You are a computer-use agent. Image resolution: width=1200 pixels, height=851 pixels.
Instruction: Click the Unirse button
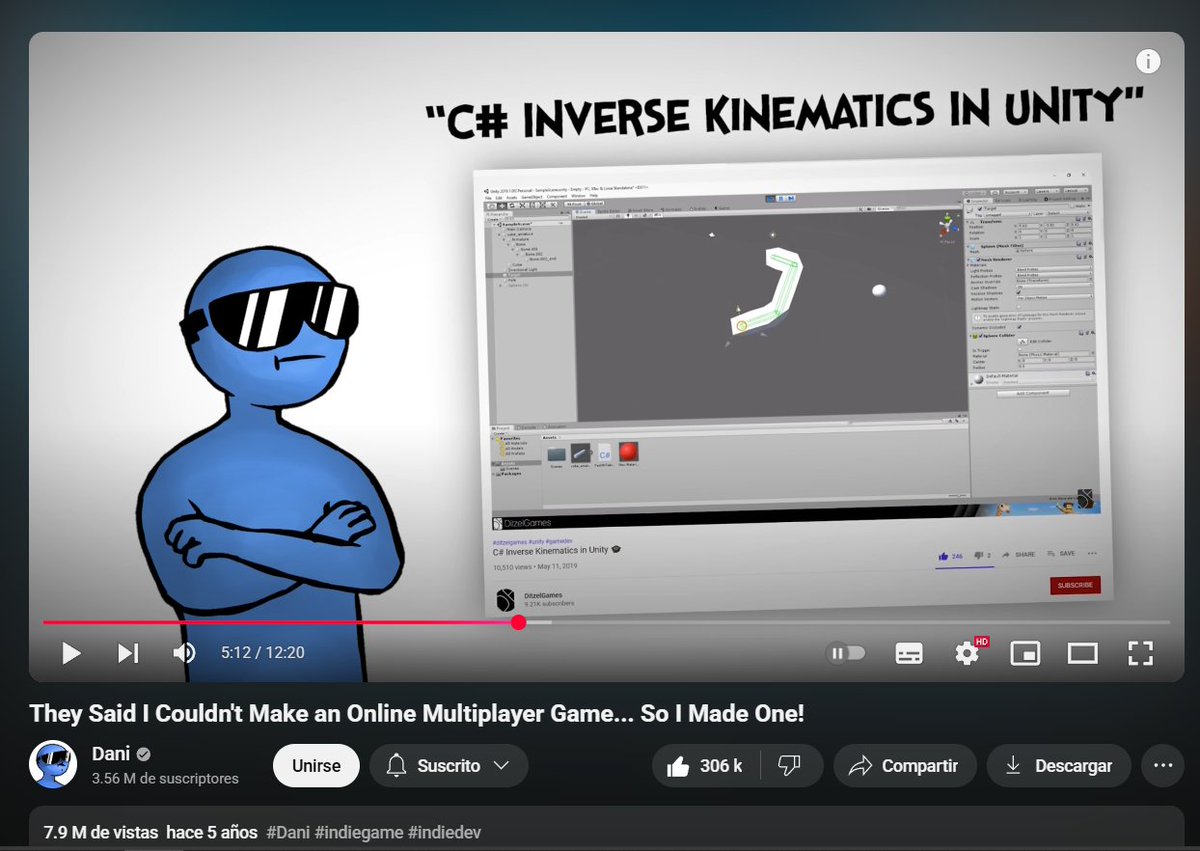pos(316,766)
